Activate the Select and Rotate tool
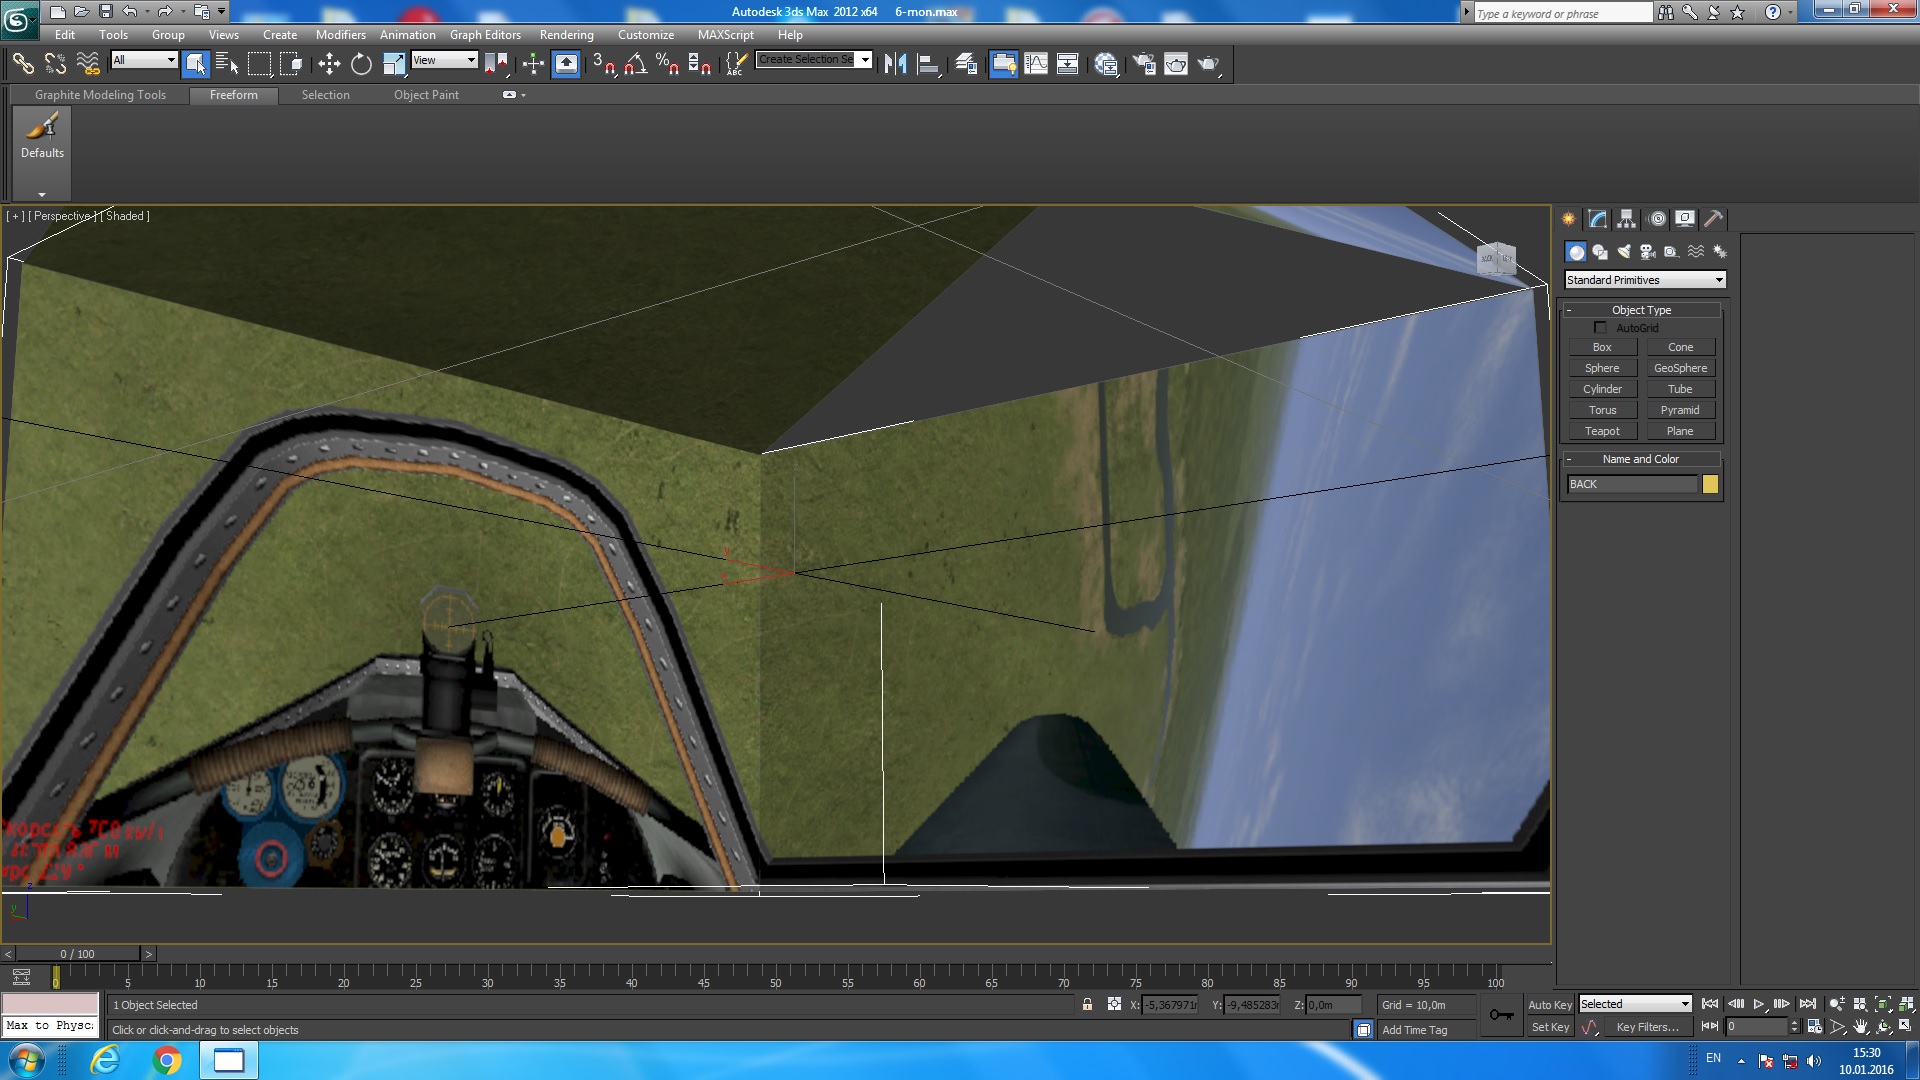The width and height of the screenshot is (1920, 1080). (361, 64)
